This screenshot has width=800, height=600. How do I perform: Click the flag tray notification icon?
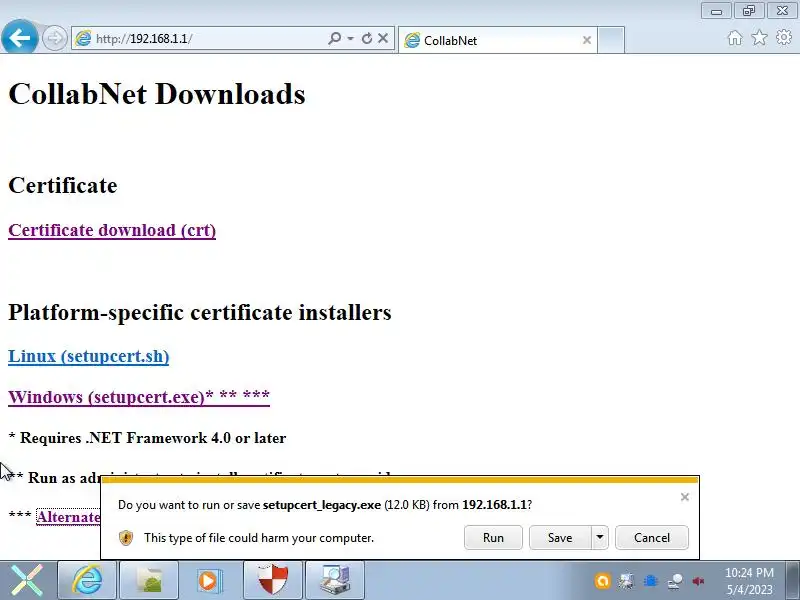626,581
